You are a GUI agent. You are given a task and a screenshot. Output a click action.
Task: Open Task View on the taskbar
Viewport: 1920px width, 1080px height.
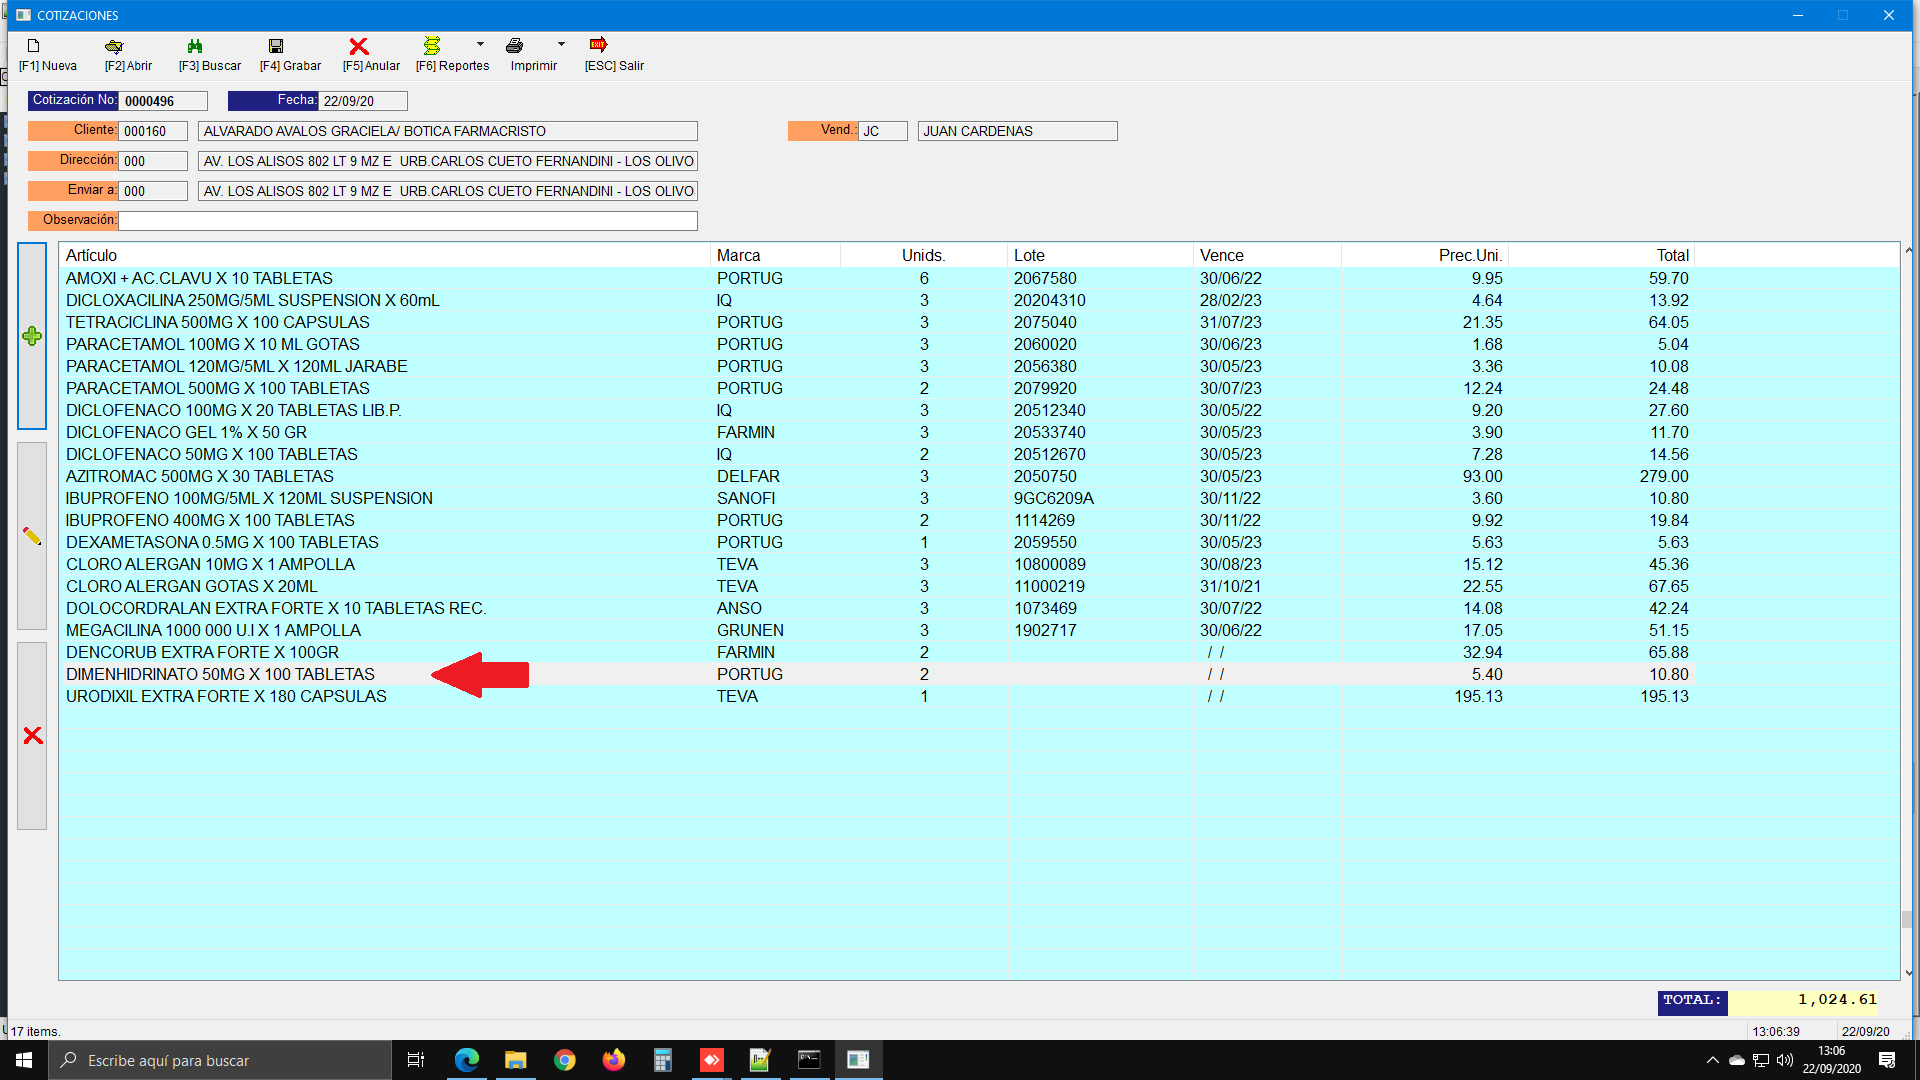point(416,1060)
